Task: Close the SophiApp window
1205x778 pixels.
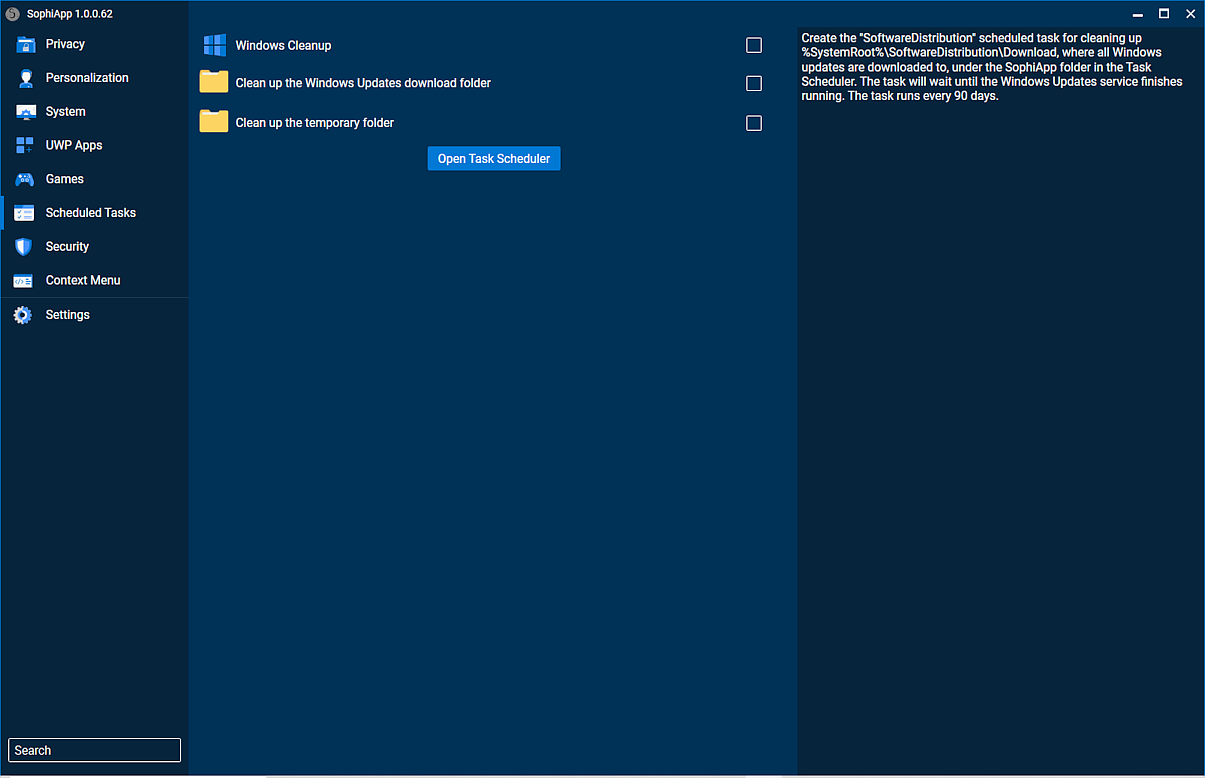Action: coord(1190,14)
